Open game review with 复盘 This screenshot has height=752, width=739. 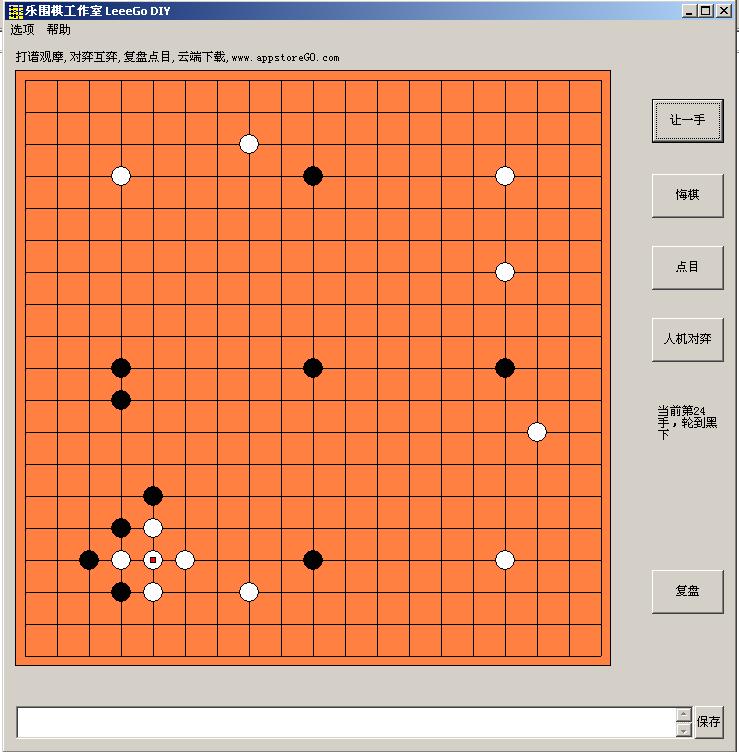pos(687,591)
